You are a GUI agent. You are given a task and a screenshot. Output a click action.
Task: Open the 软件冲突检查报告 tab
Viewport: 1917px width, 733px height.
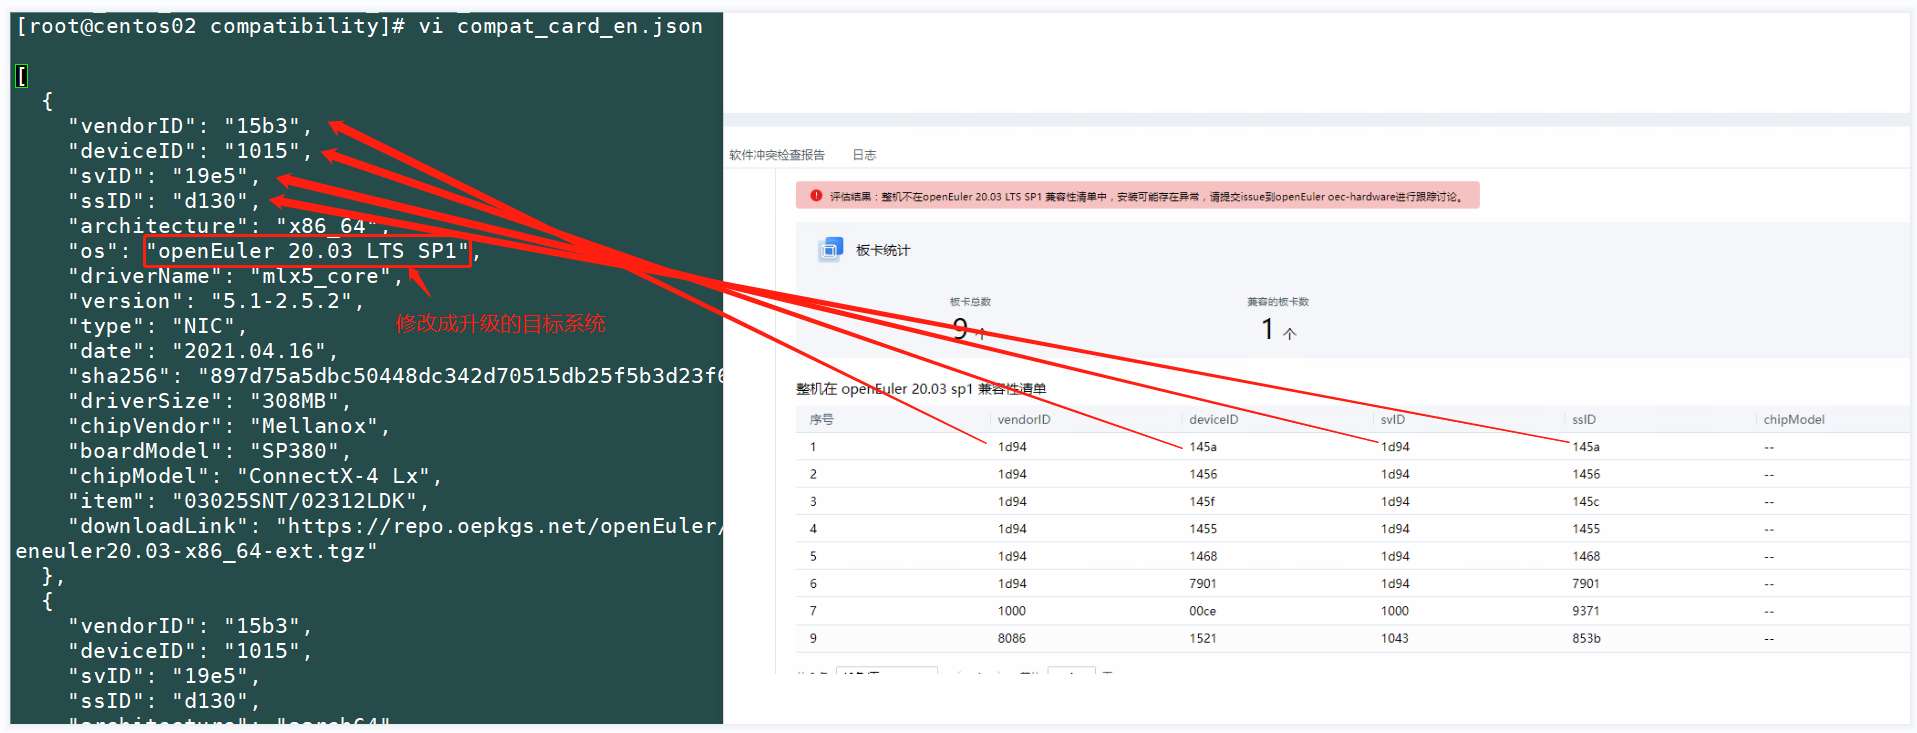pos(776,155)
